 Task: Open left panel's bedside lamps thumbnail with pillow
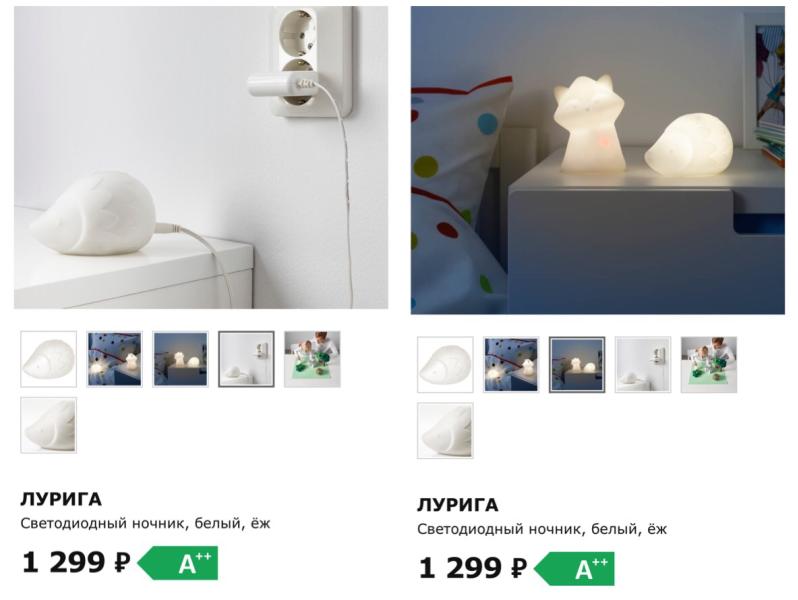115,359
